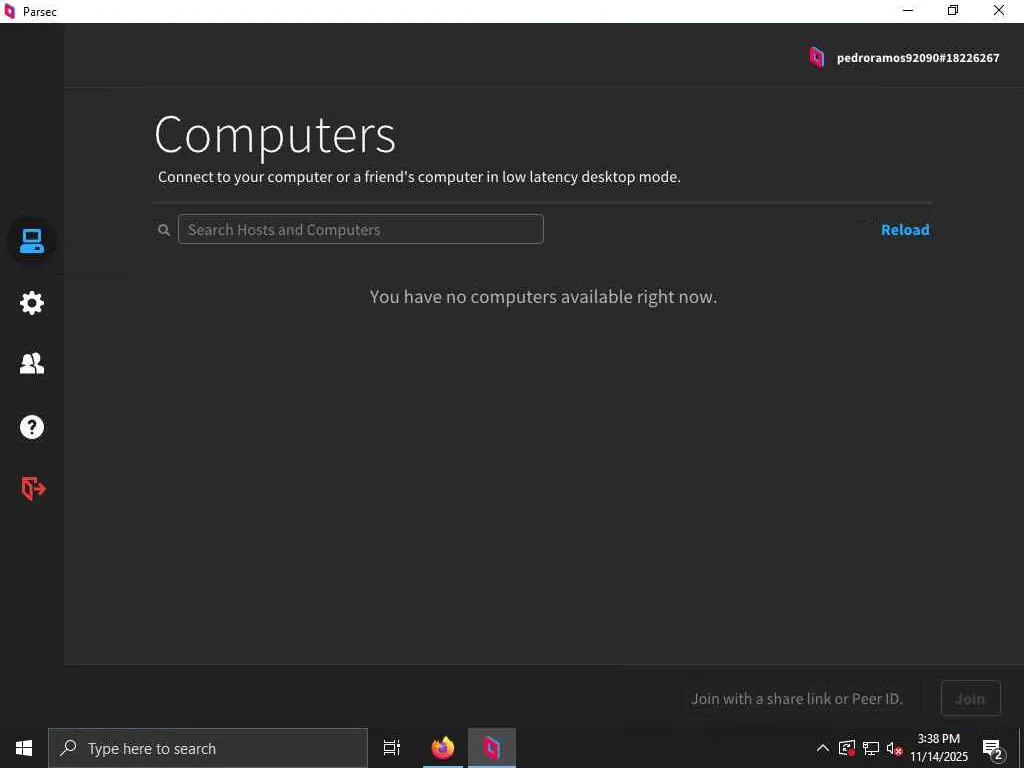Click the muted volume icon in the tray

(894, 749)
